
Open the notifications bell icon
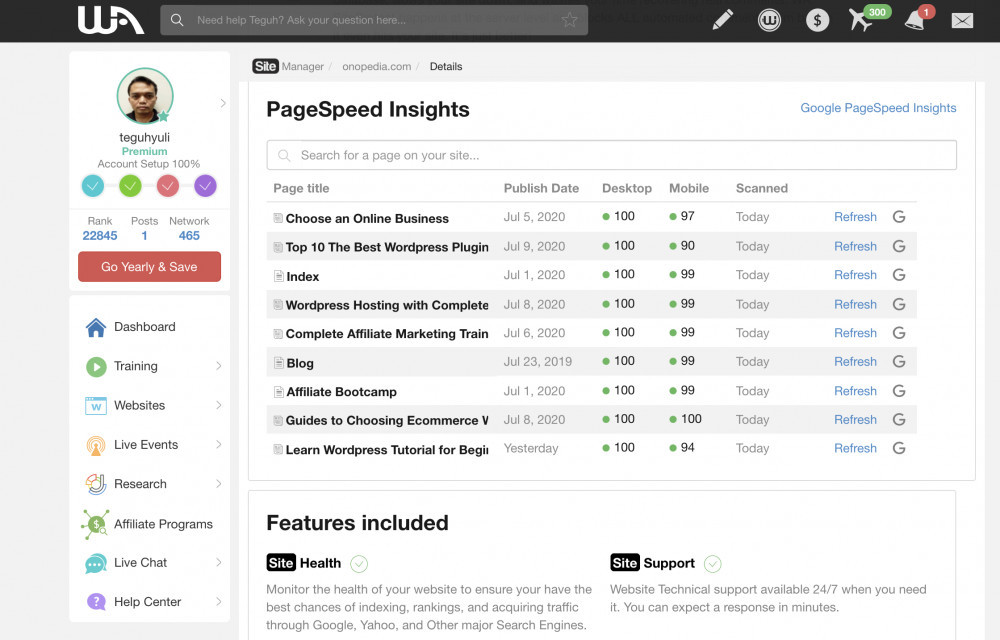915,20
